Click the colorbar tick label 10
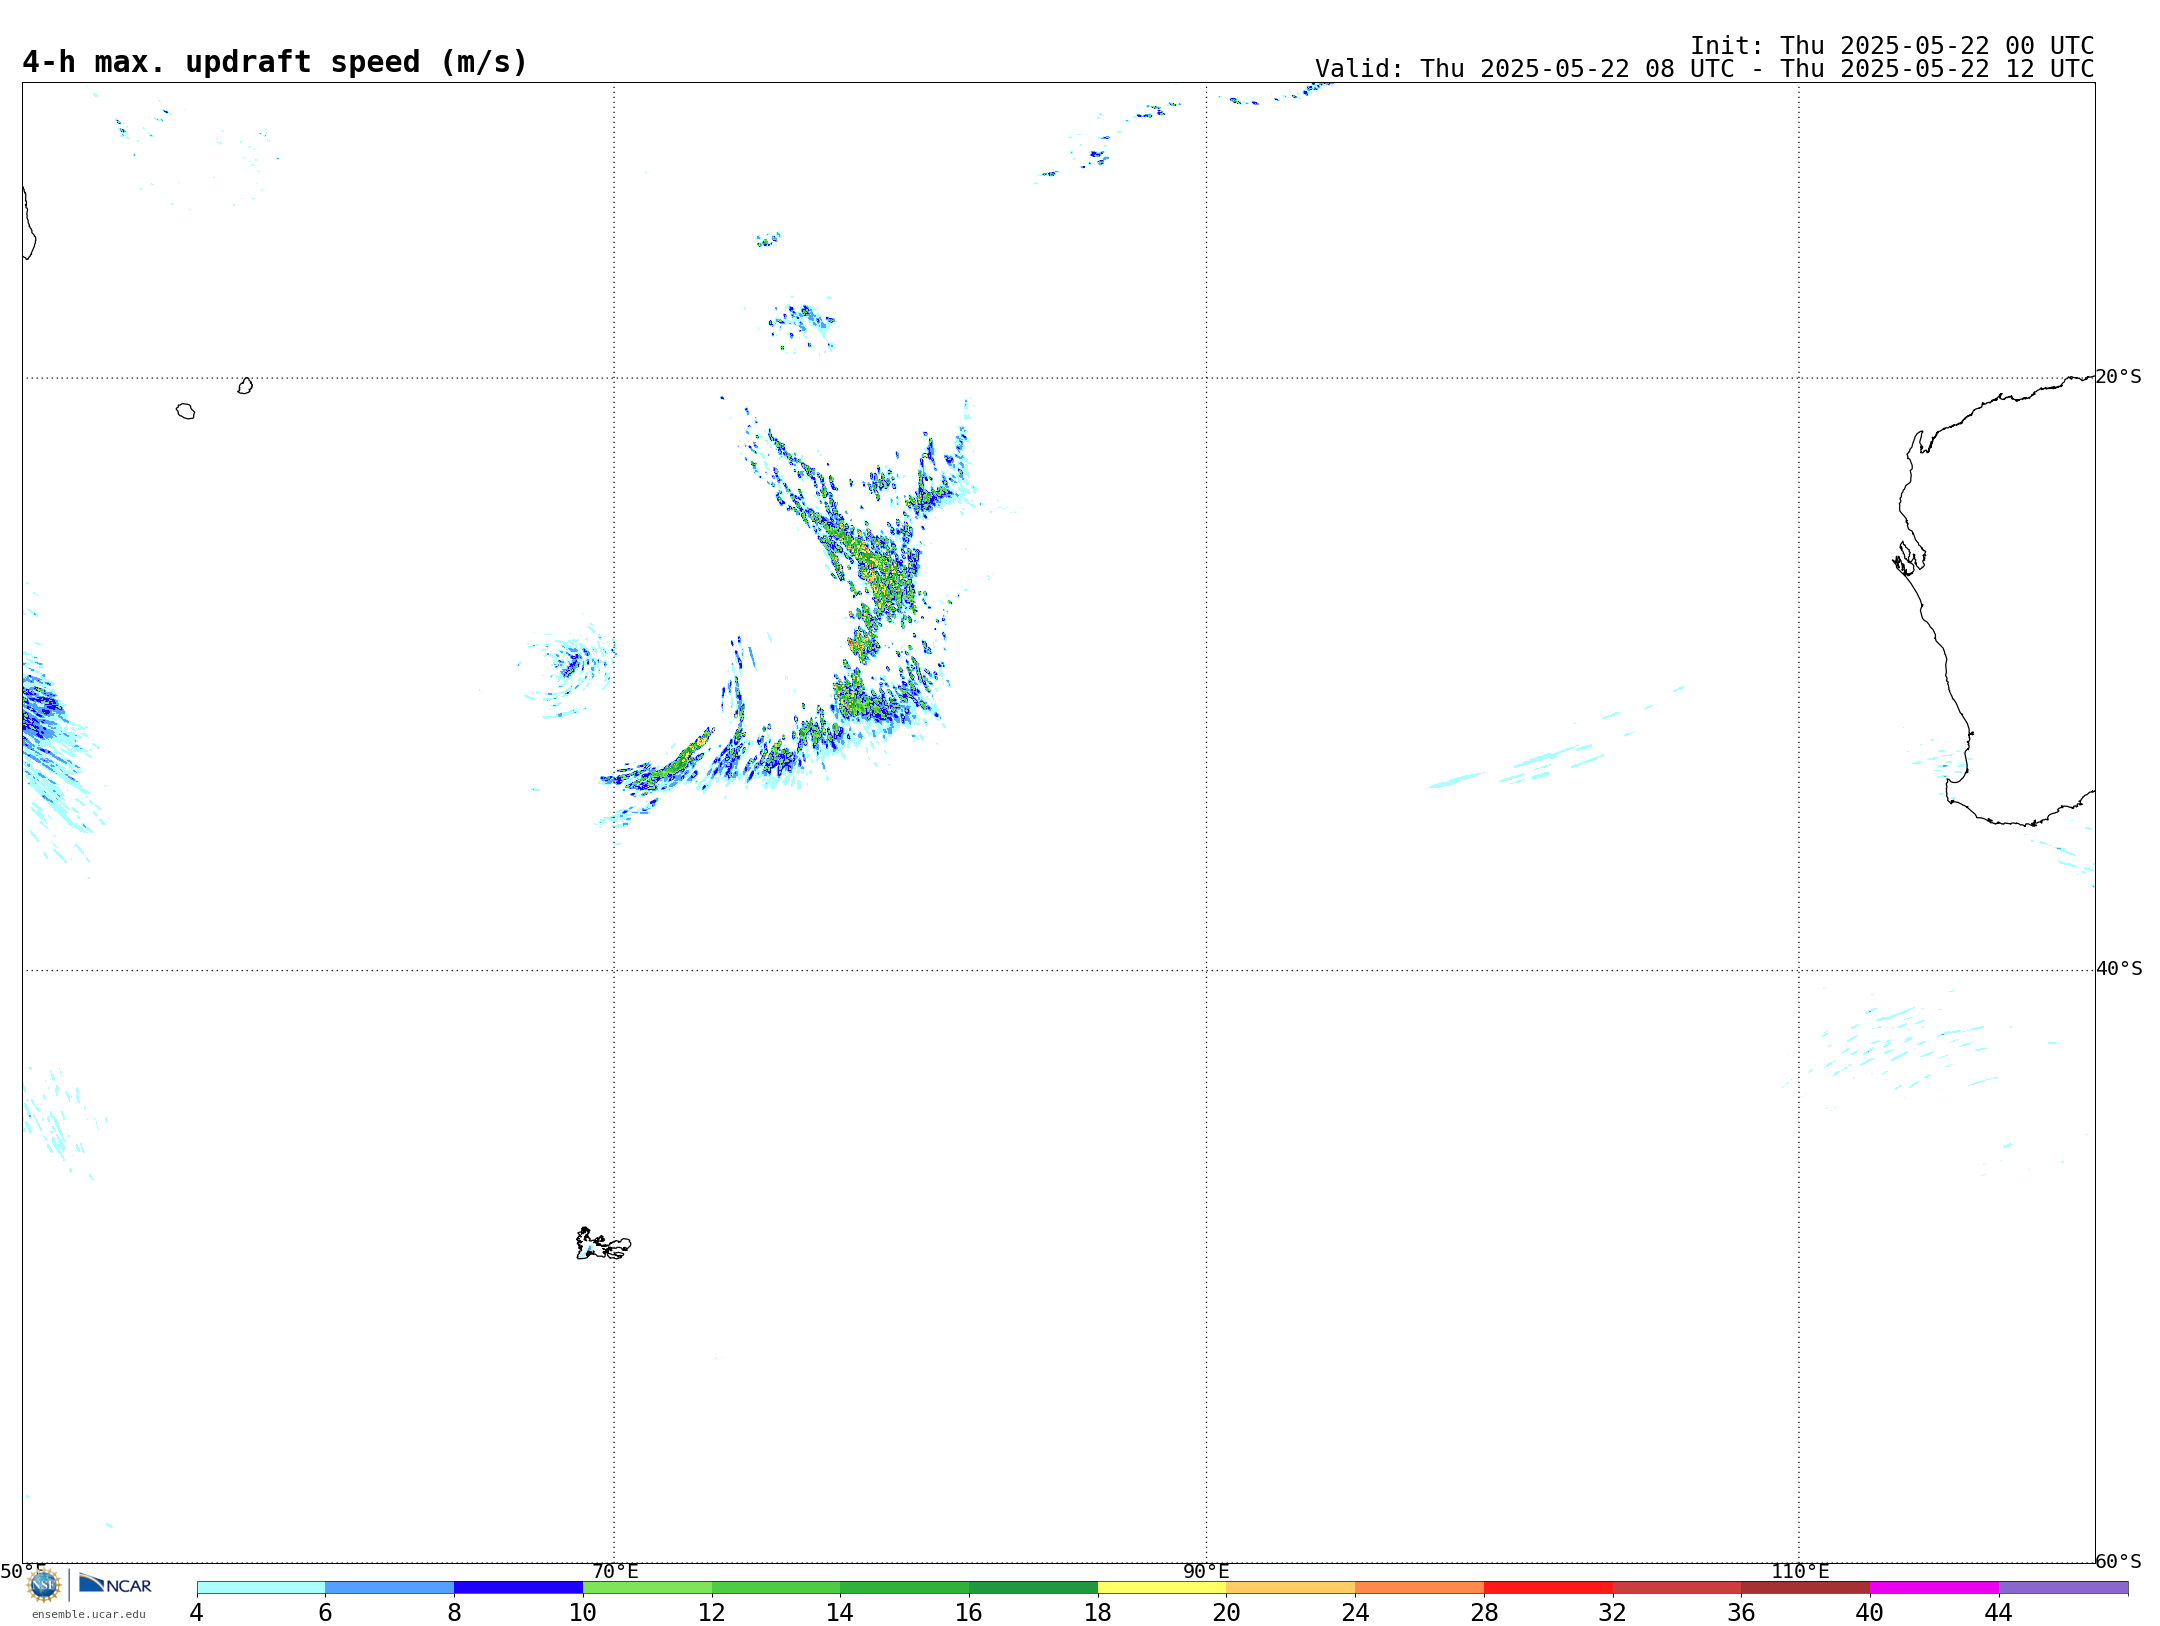The height and width of the screenshot is (1626, 2160). tap(583, 1612)
